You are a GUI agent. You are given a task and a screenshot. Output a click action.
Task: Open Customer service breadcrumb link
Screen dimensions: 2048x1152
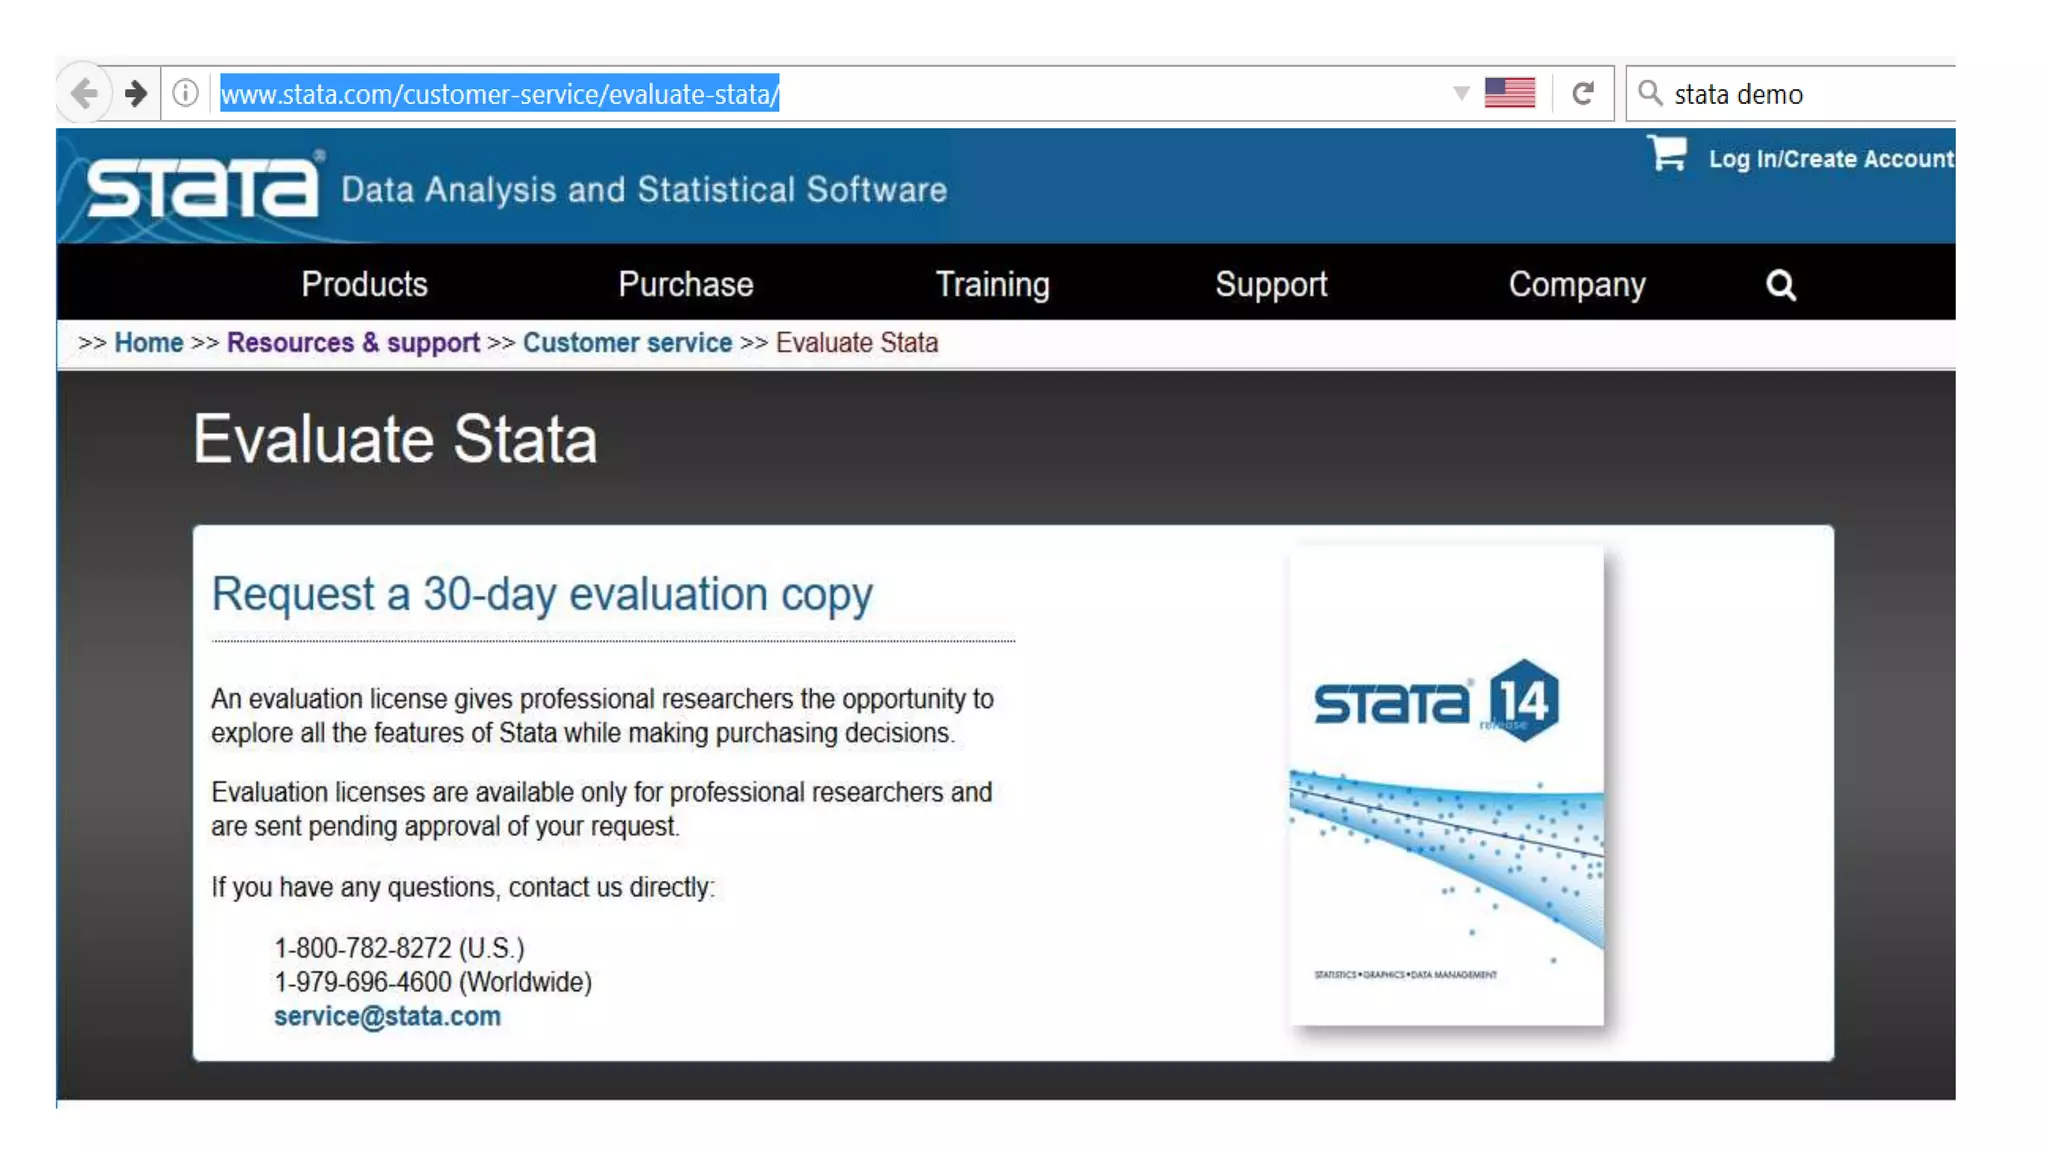tap(627, 343)
